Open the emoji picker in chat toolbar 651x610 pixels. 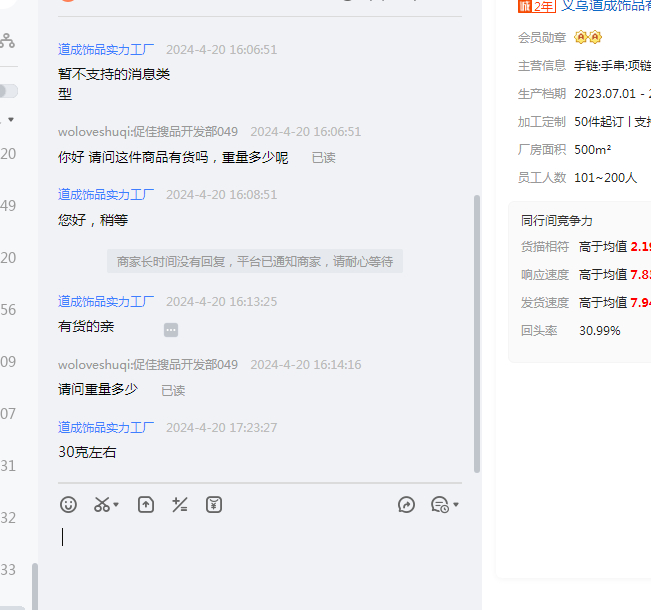[68, 505]
